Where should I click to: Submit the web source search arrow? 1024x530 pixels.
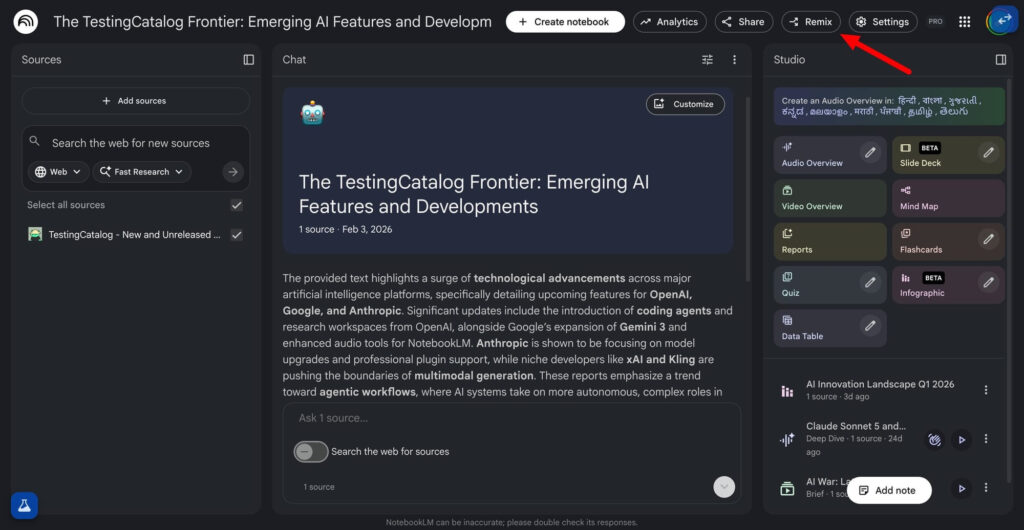pos(233,172)
